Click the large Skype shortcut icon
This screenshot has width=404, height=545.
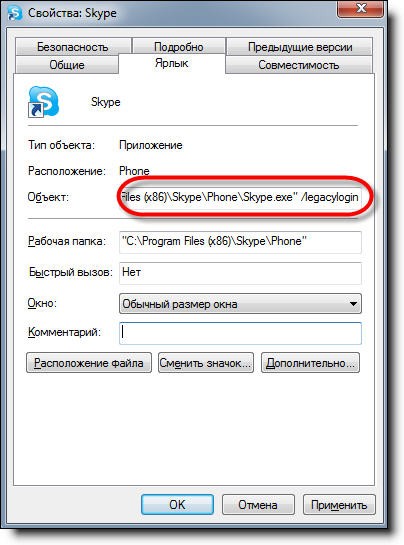click(x=43, y=102)
